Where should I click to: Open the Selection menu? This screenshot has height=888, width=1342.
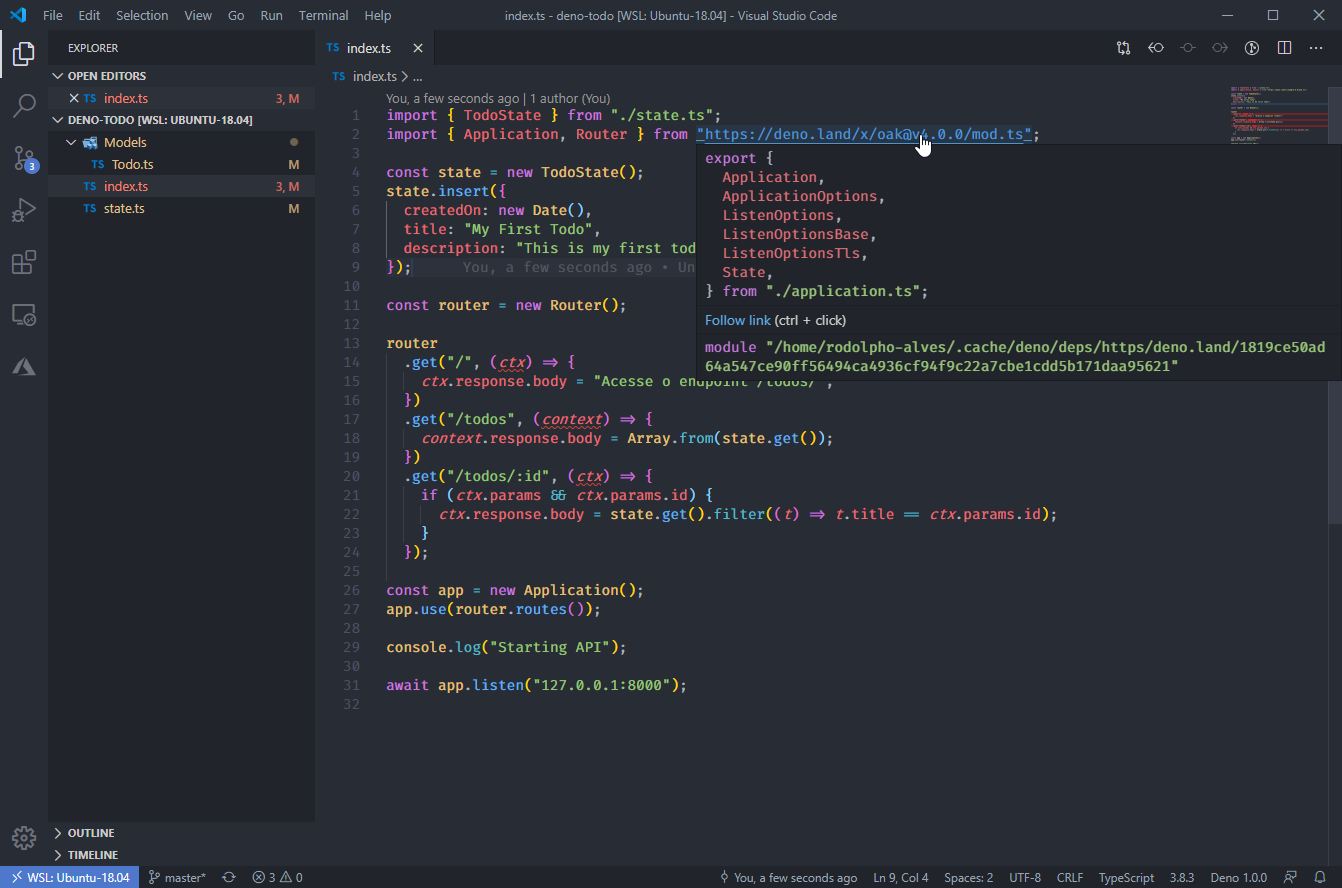pyautogui.click(x=142, y=15)
